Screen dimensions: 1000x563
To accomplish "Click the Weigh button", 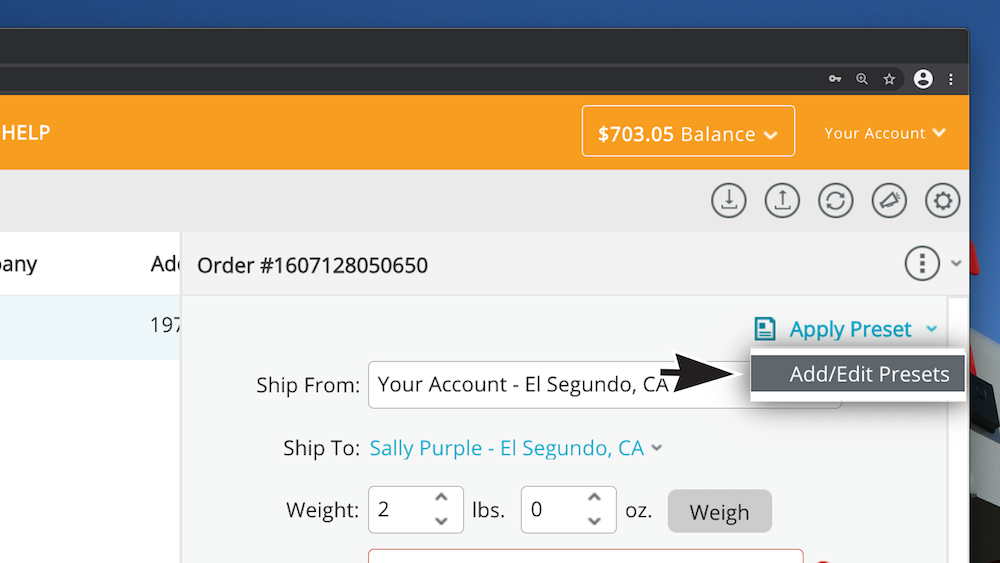I will (719, 511).
